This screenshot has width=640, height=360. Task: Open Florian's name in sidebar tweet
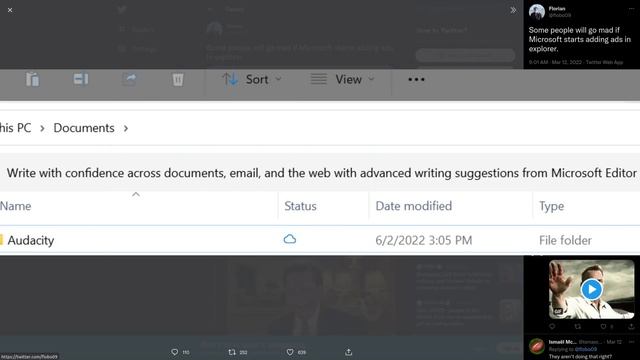[557, 8]
